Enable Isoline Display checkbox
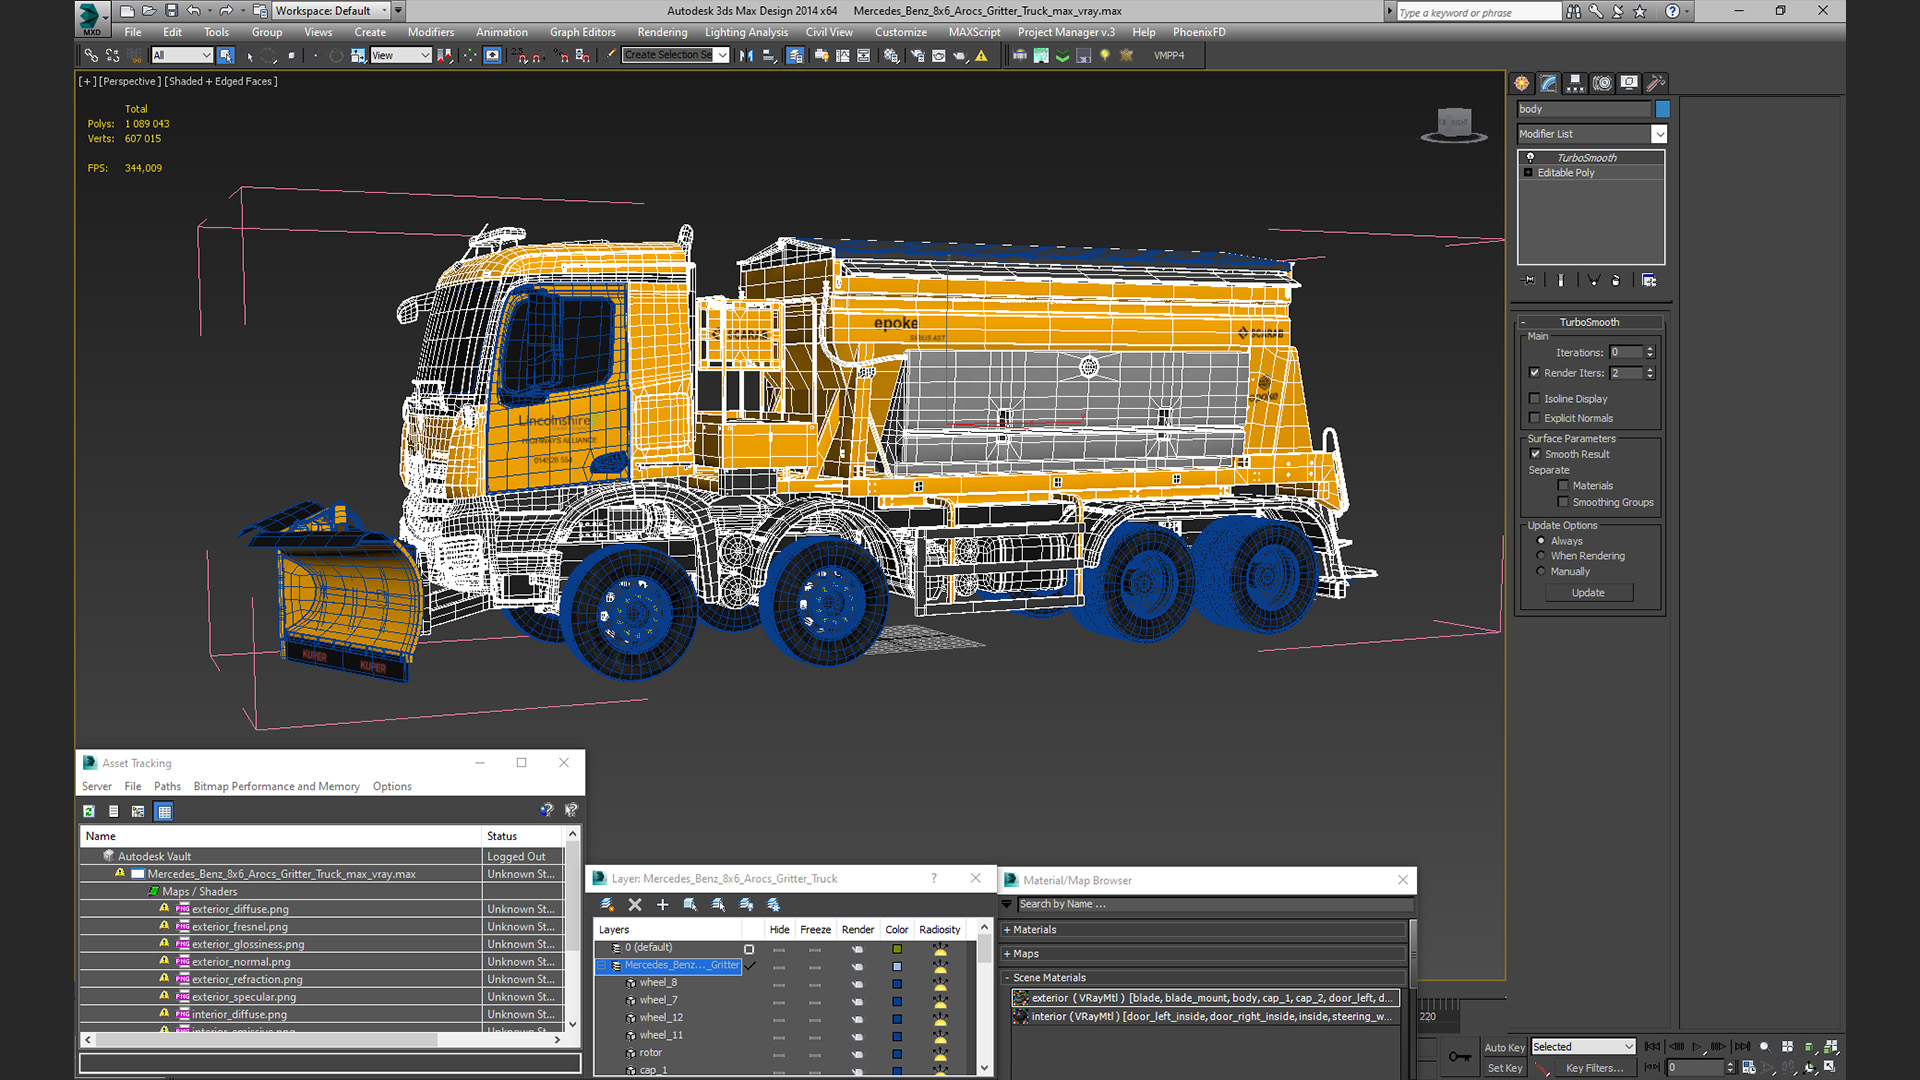Viewport: 1920px width, 1080px height. click(x=1535, y=399)
